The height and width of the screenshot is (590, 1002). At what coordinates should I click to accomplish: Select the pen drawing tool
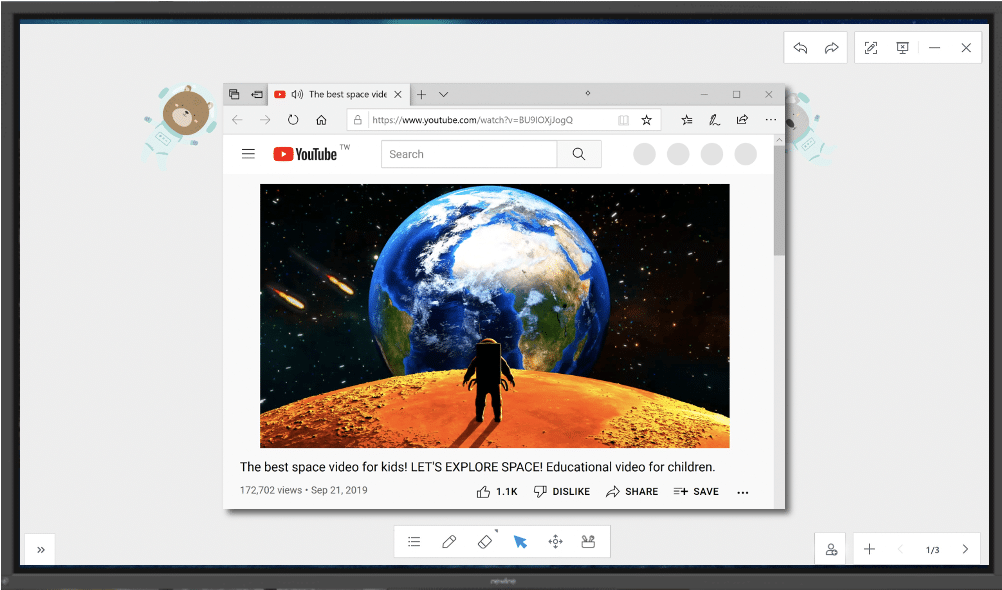(449, 542)
